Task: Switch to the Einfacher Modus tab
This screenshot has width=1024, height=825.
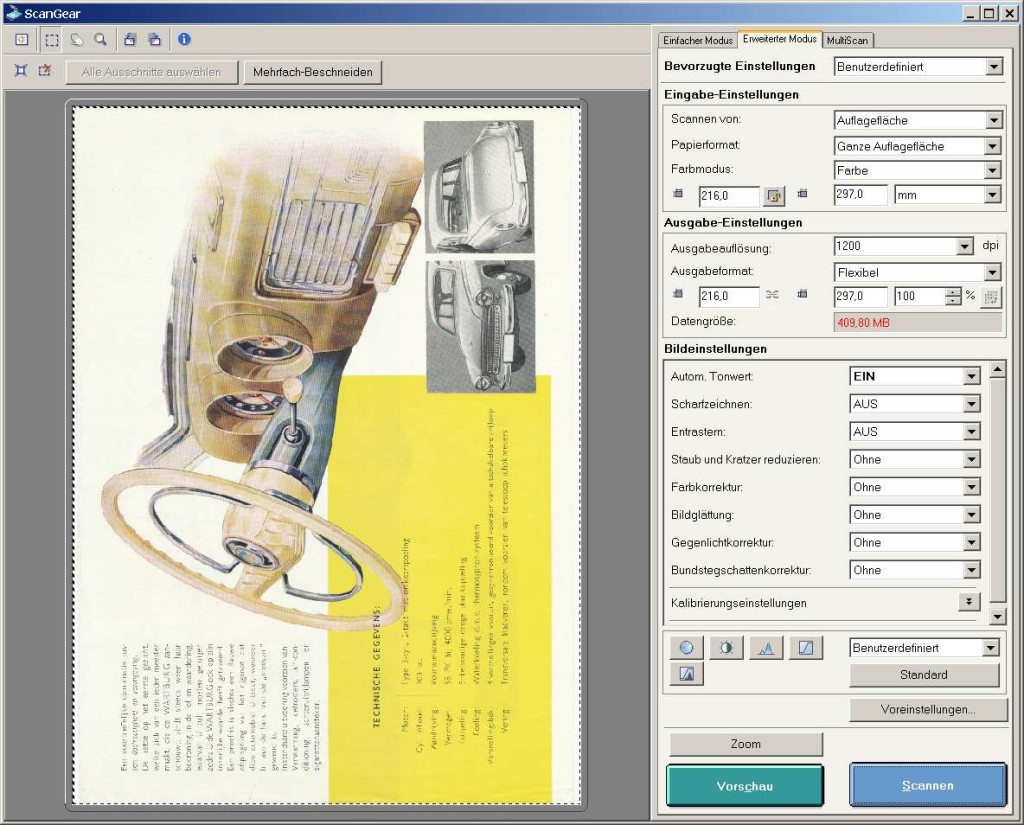Action: [697, 40]
